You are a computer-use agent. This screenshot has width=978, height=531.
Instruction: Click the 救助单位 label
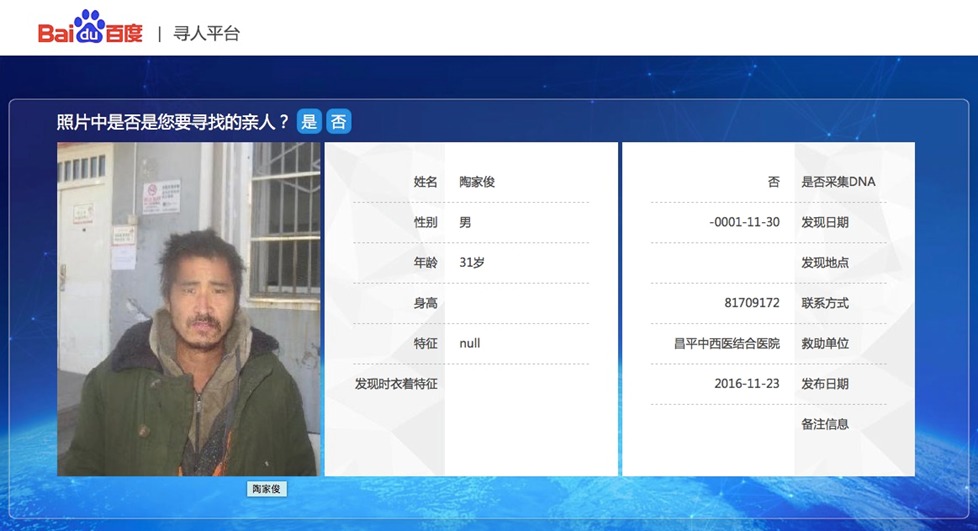(x=825, y=343)
